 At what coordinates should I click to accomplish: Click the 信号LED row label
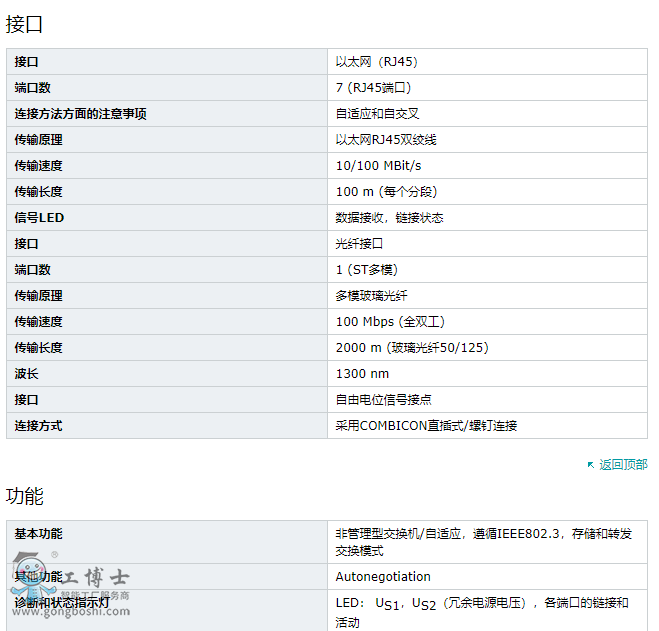coord(39,218)
